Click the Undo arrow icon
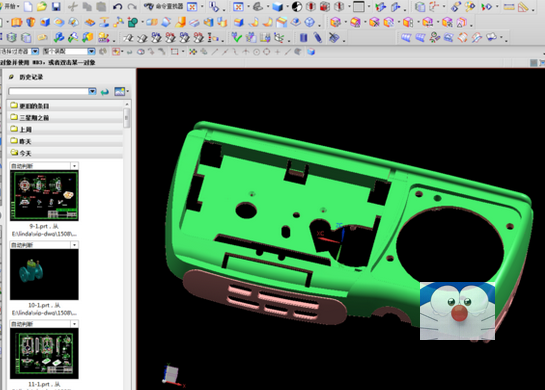The width and height of the screenshot is (545, 390). pyautogui.click(x=117, y=7)
